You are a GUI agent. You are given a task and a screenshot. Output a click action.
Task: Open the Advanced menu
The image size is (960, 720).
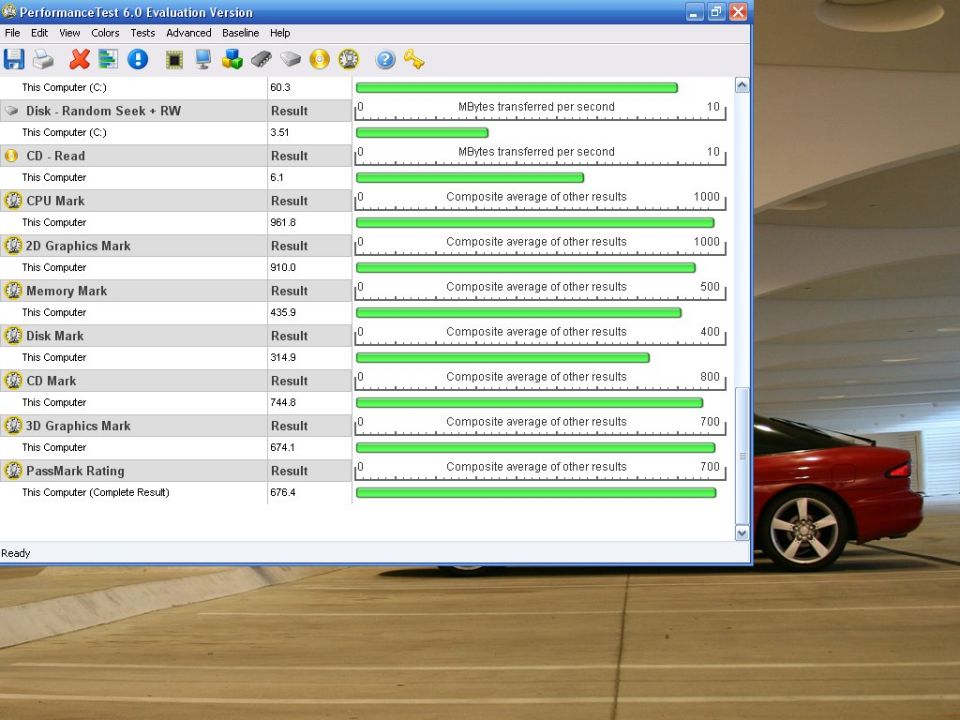[x=189, y=33]
